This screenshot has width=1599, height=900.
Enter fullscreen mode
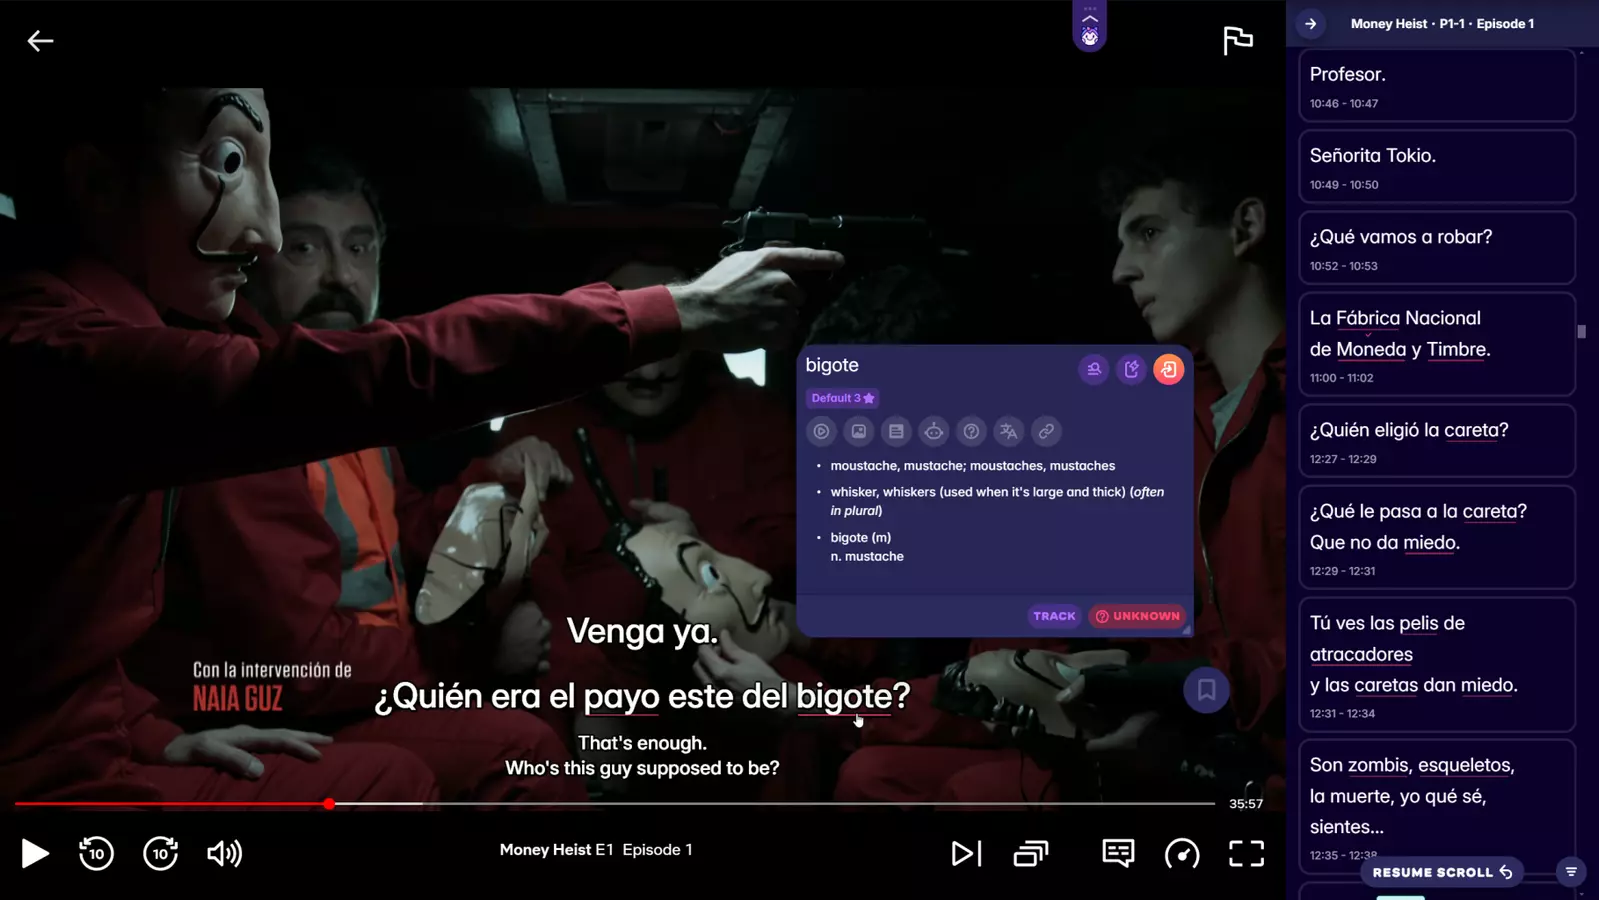click(x=1246, y=853)
